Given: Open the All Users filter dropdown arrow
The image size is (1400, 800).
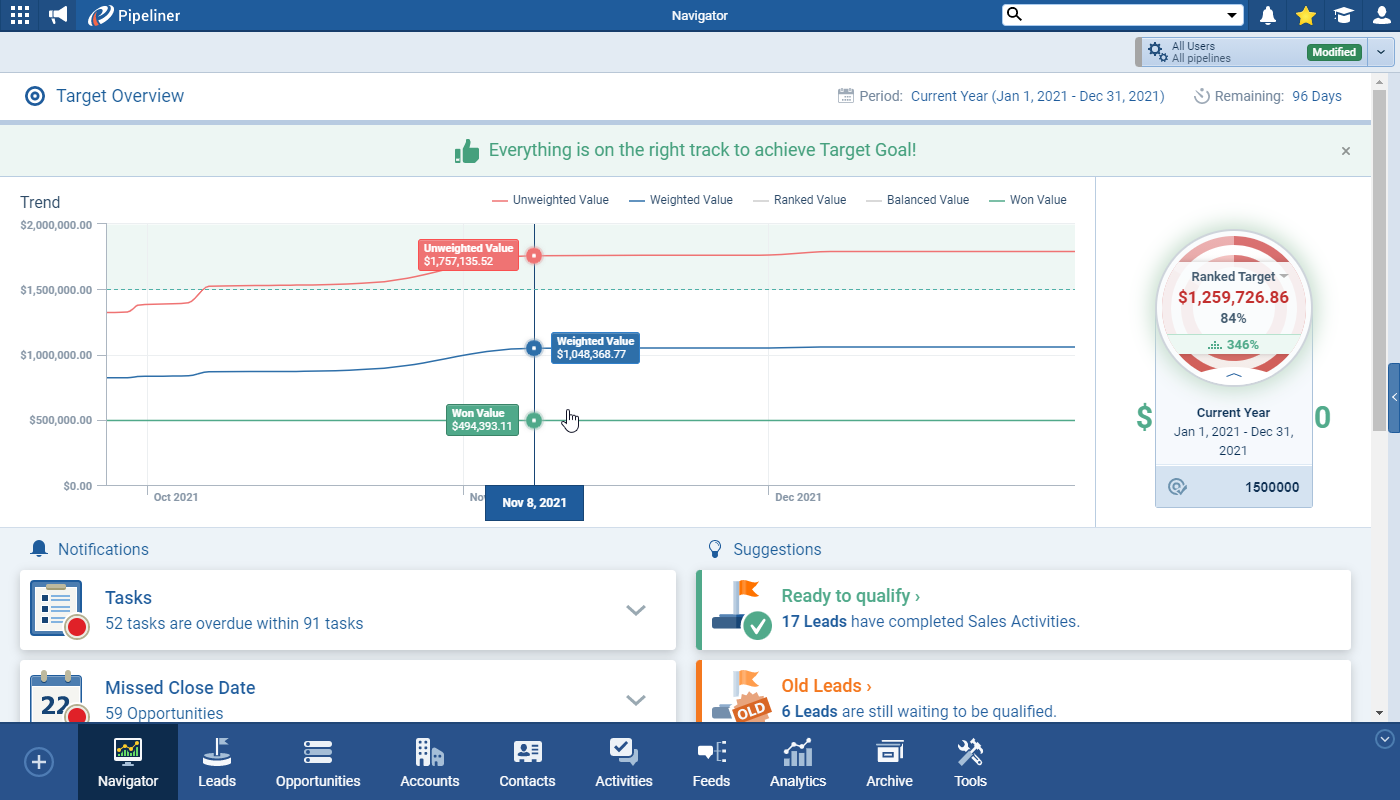Looking at the screenshot, I should click(x=1381, y=52).
